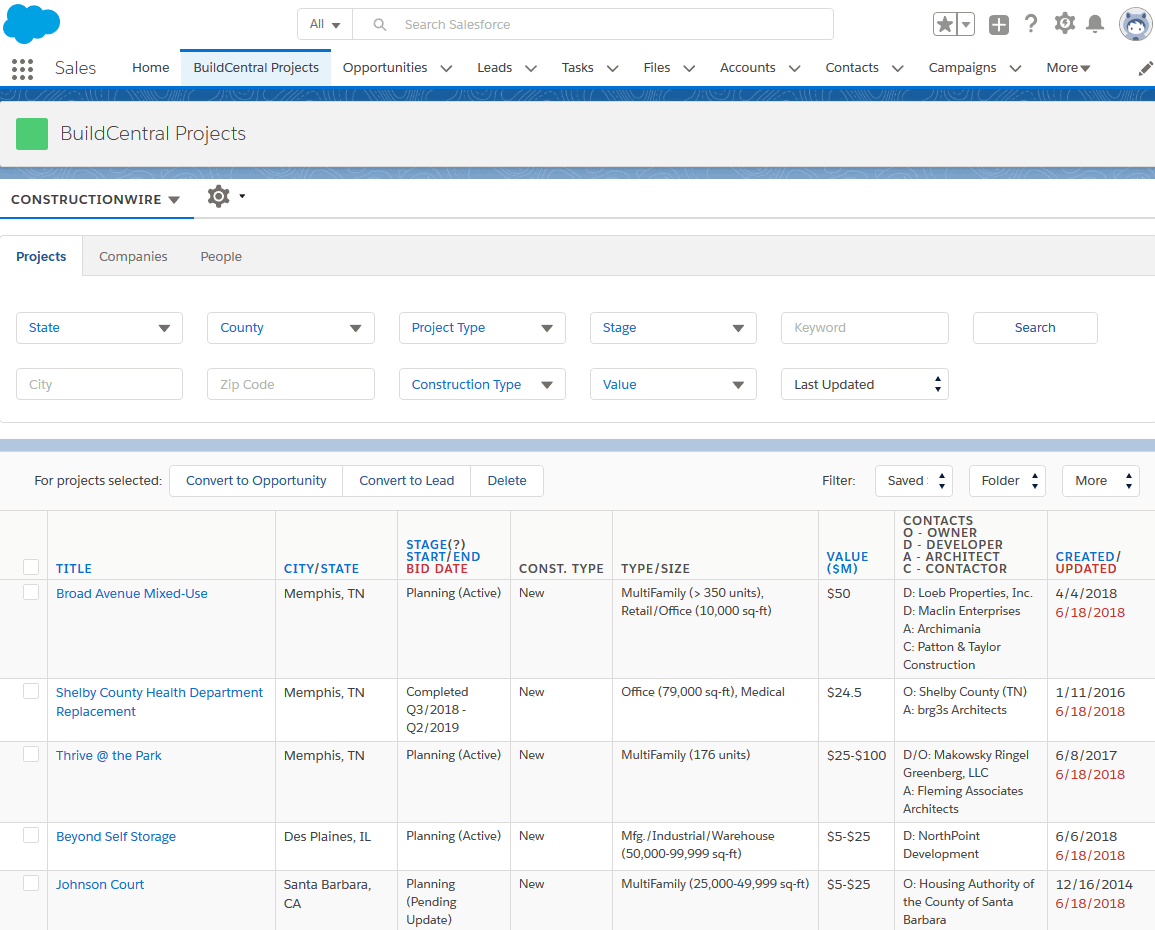This screenshot has height=930, width=1155.
Task: Check the Johnson Court row checkbox
Action: pyautogui.click(x=31, y=883)
